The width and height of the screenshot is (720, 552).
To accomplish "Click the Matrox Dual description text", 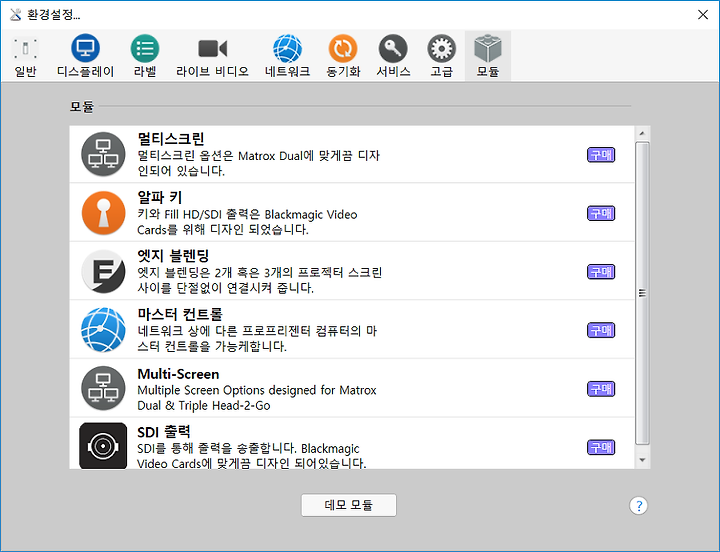I will (259, 163).
